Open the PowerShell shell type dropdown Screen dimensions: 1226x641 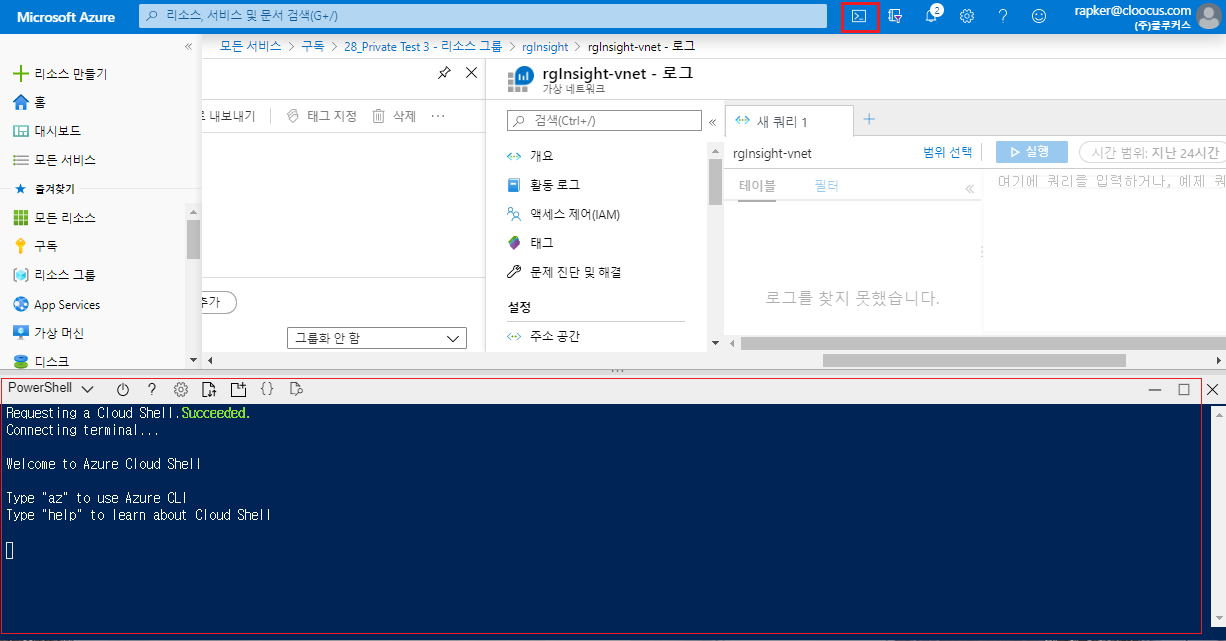50,388
